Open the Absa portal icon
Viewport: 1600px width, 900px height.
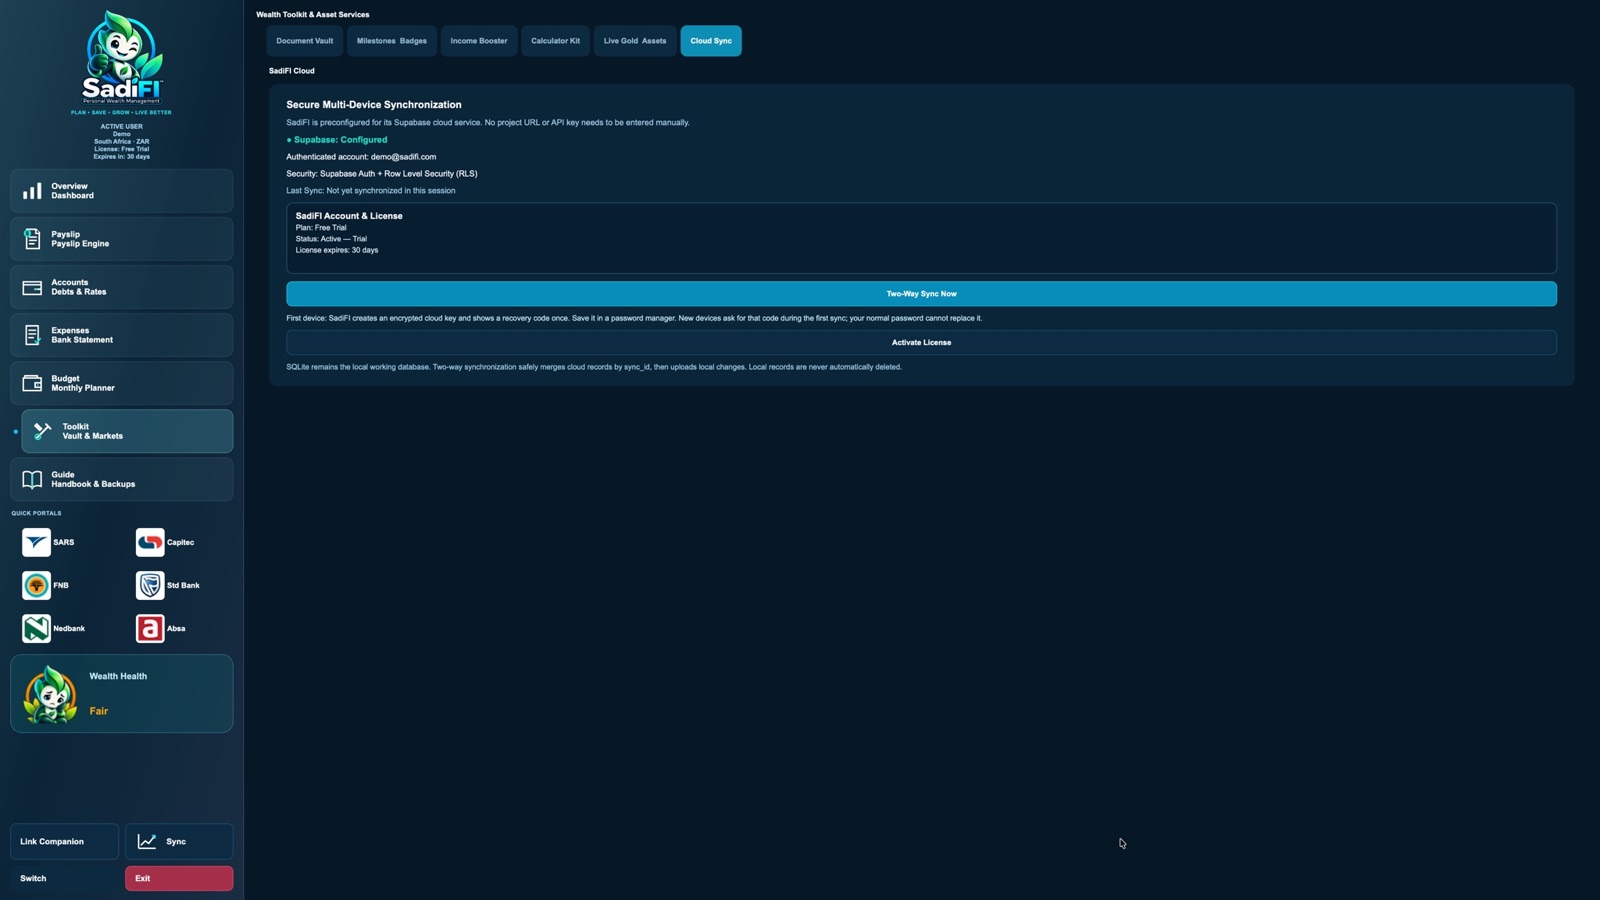[x=150, y=628]
